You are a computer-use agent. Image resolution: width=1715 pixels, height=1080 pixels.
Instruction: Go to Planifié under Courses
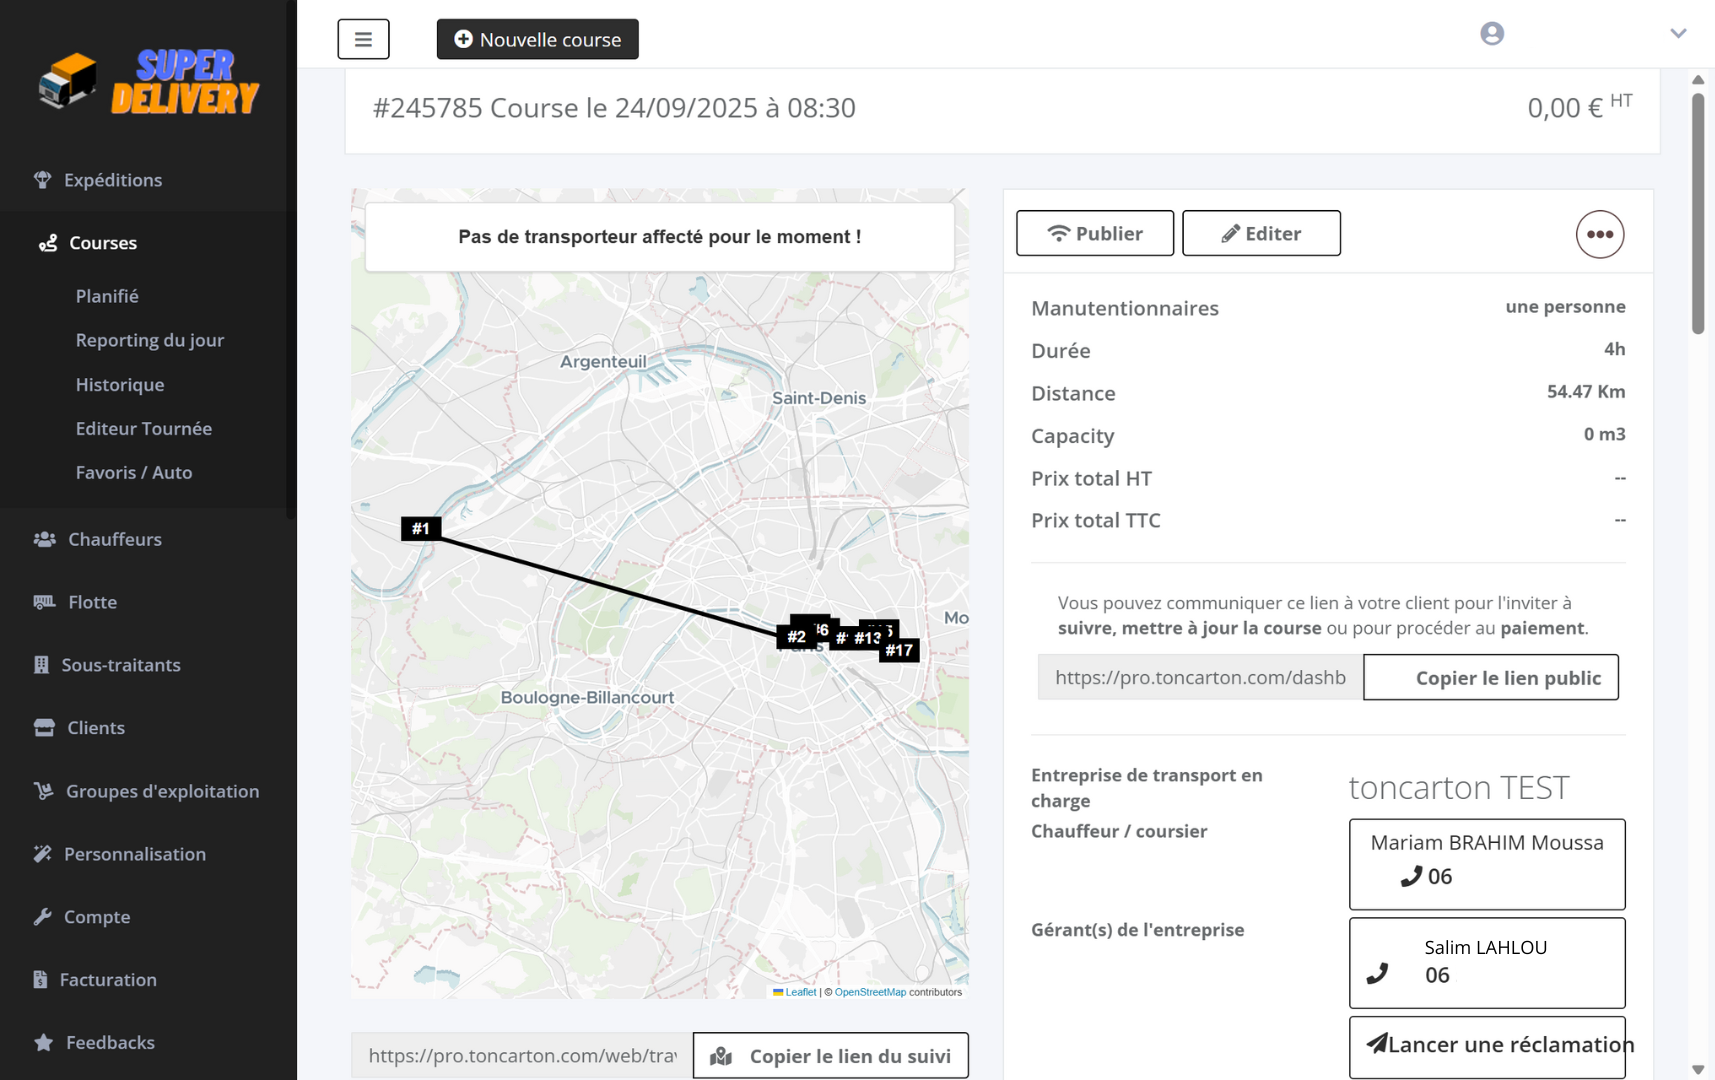107,296
